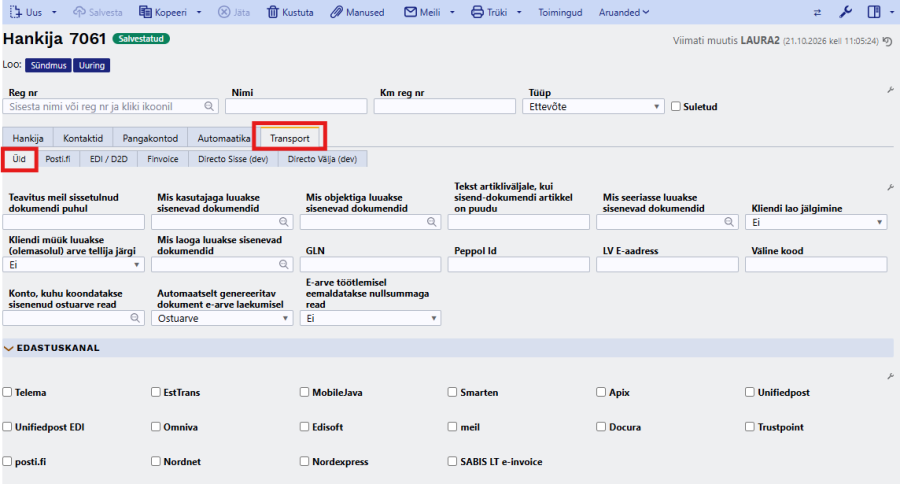Open the Finvoice subtab
The height and width of the screenshot is (484, 900).
click(162, 159)
